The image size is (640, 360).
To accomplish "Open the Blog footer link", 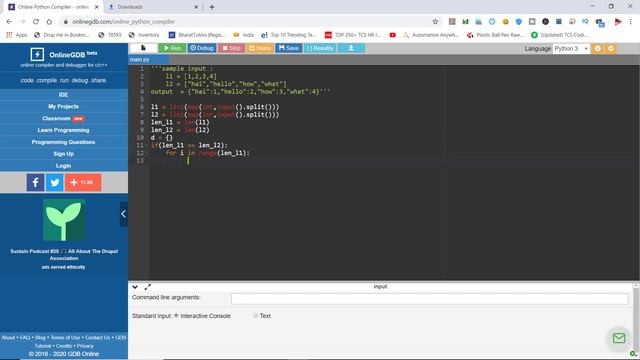I will point(40,338).
